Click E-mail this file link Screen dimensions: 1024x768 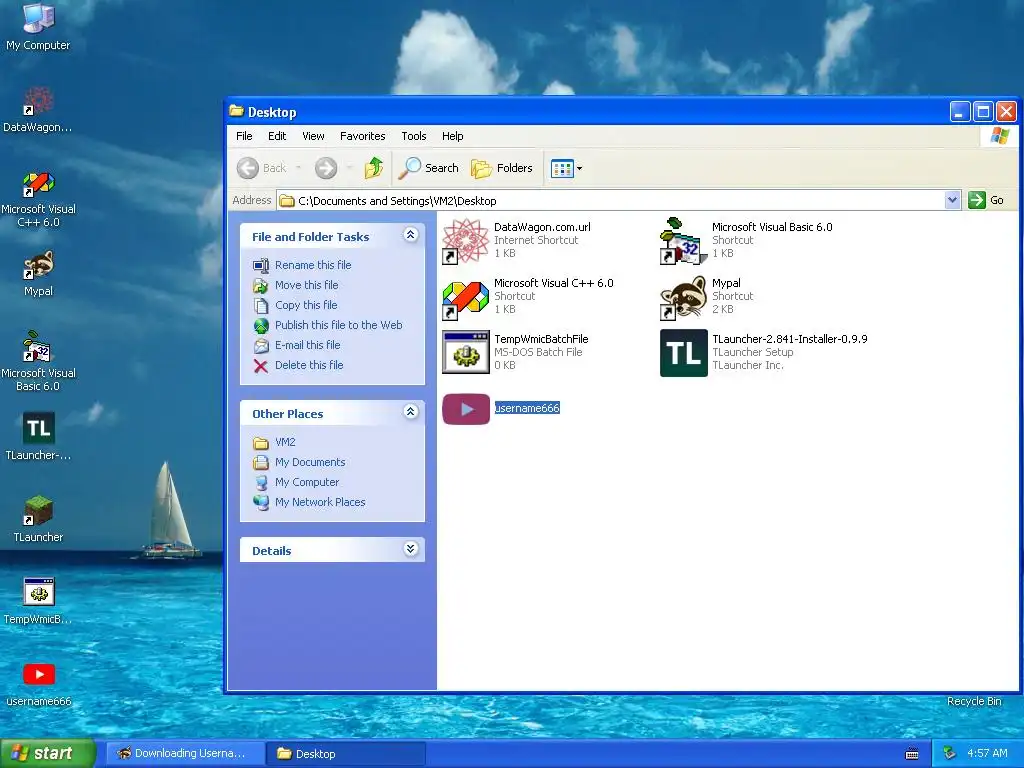point(307,345)
